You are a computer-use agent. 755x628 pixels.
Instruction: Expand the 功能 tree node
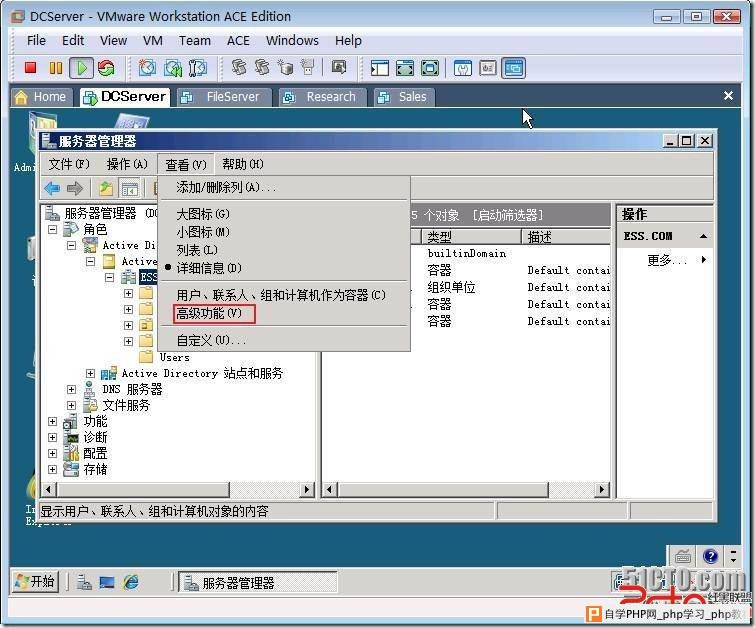[52, 421]
